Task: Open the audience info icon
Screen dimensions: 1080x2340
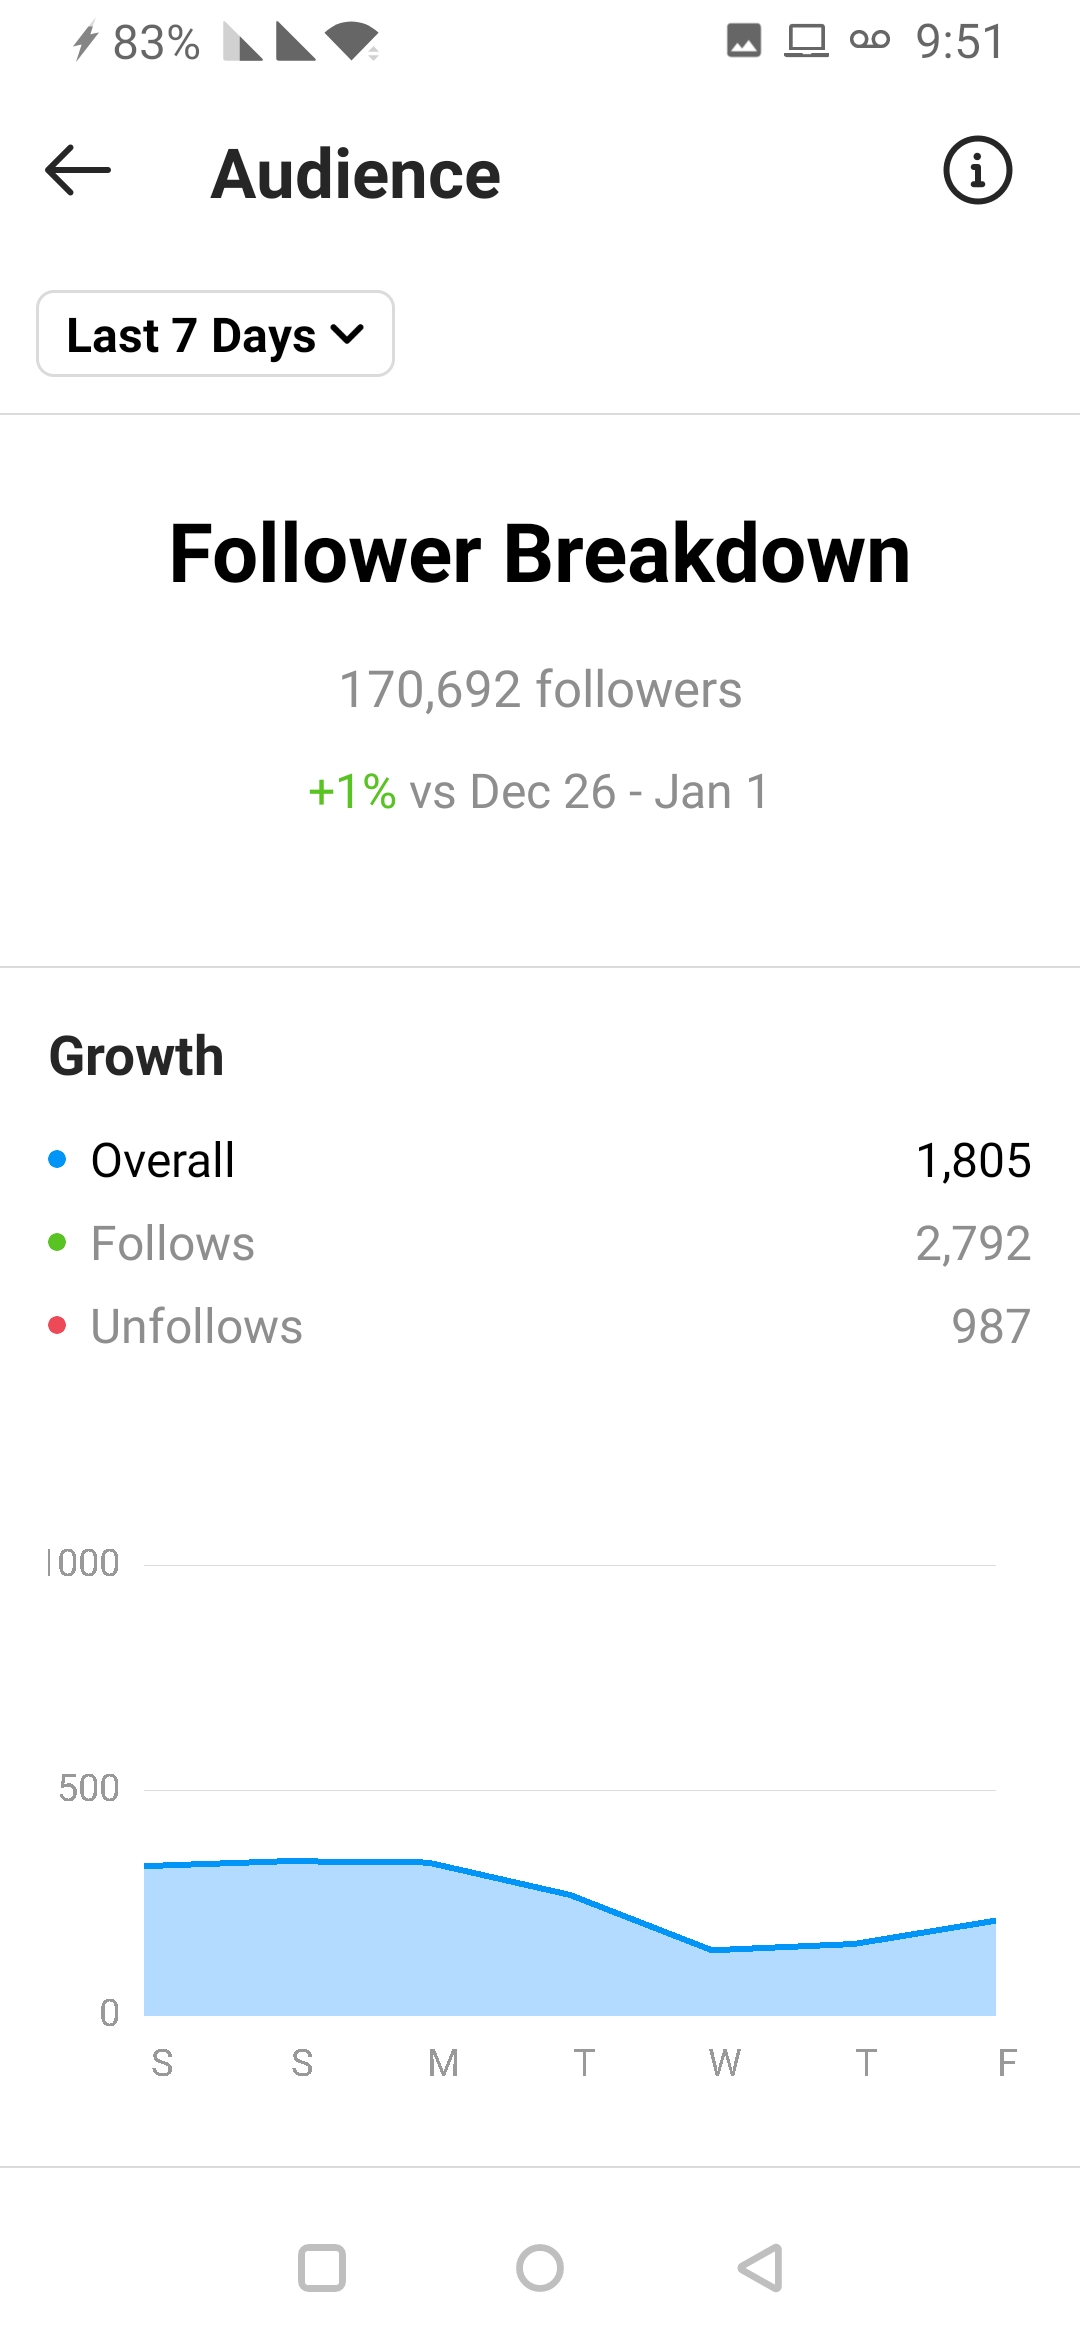Action: 977,171
